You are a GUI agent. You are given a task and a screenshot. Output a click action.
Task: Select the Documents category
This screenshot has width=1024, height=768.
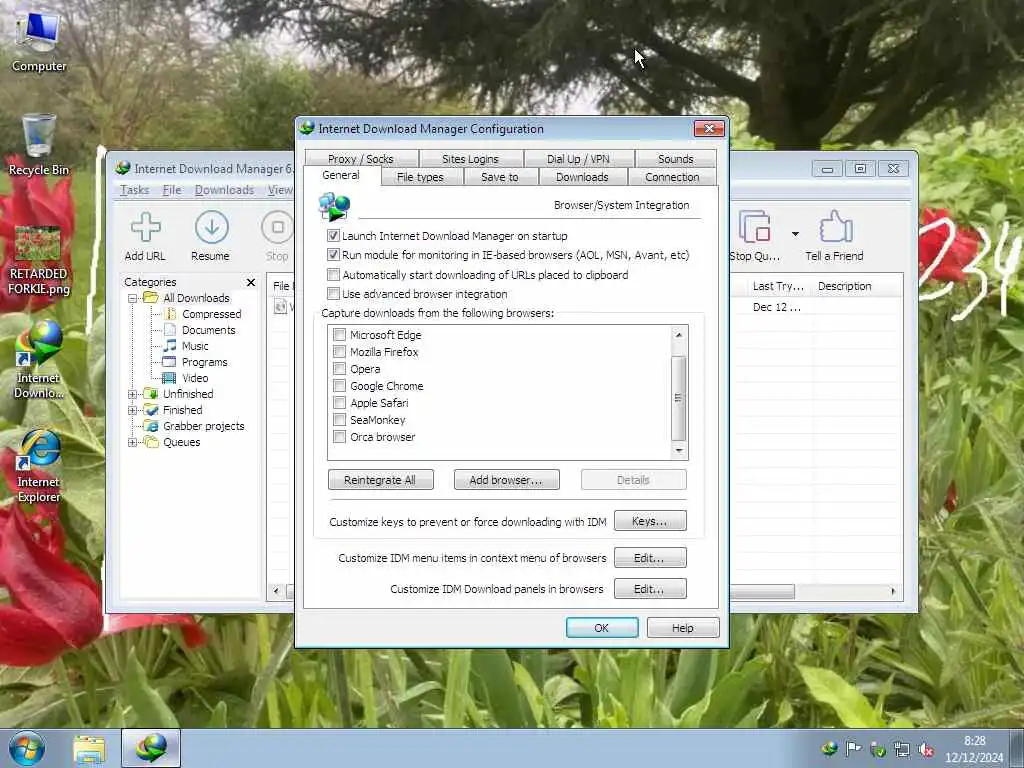208,330
